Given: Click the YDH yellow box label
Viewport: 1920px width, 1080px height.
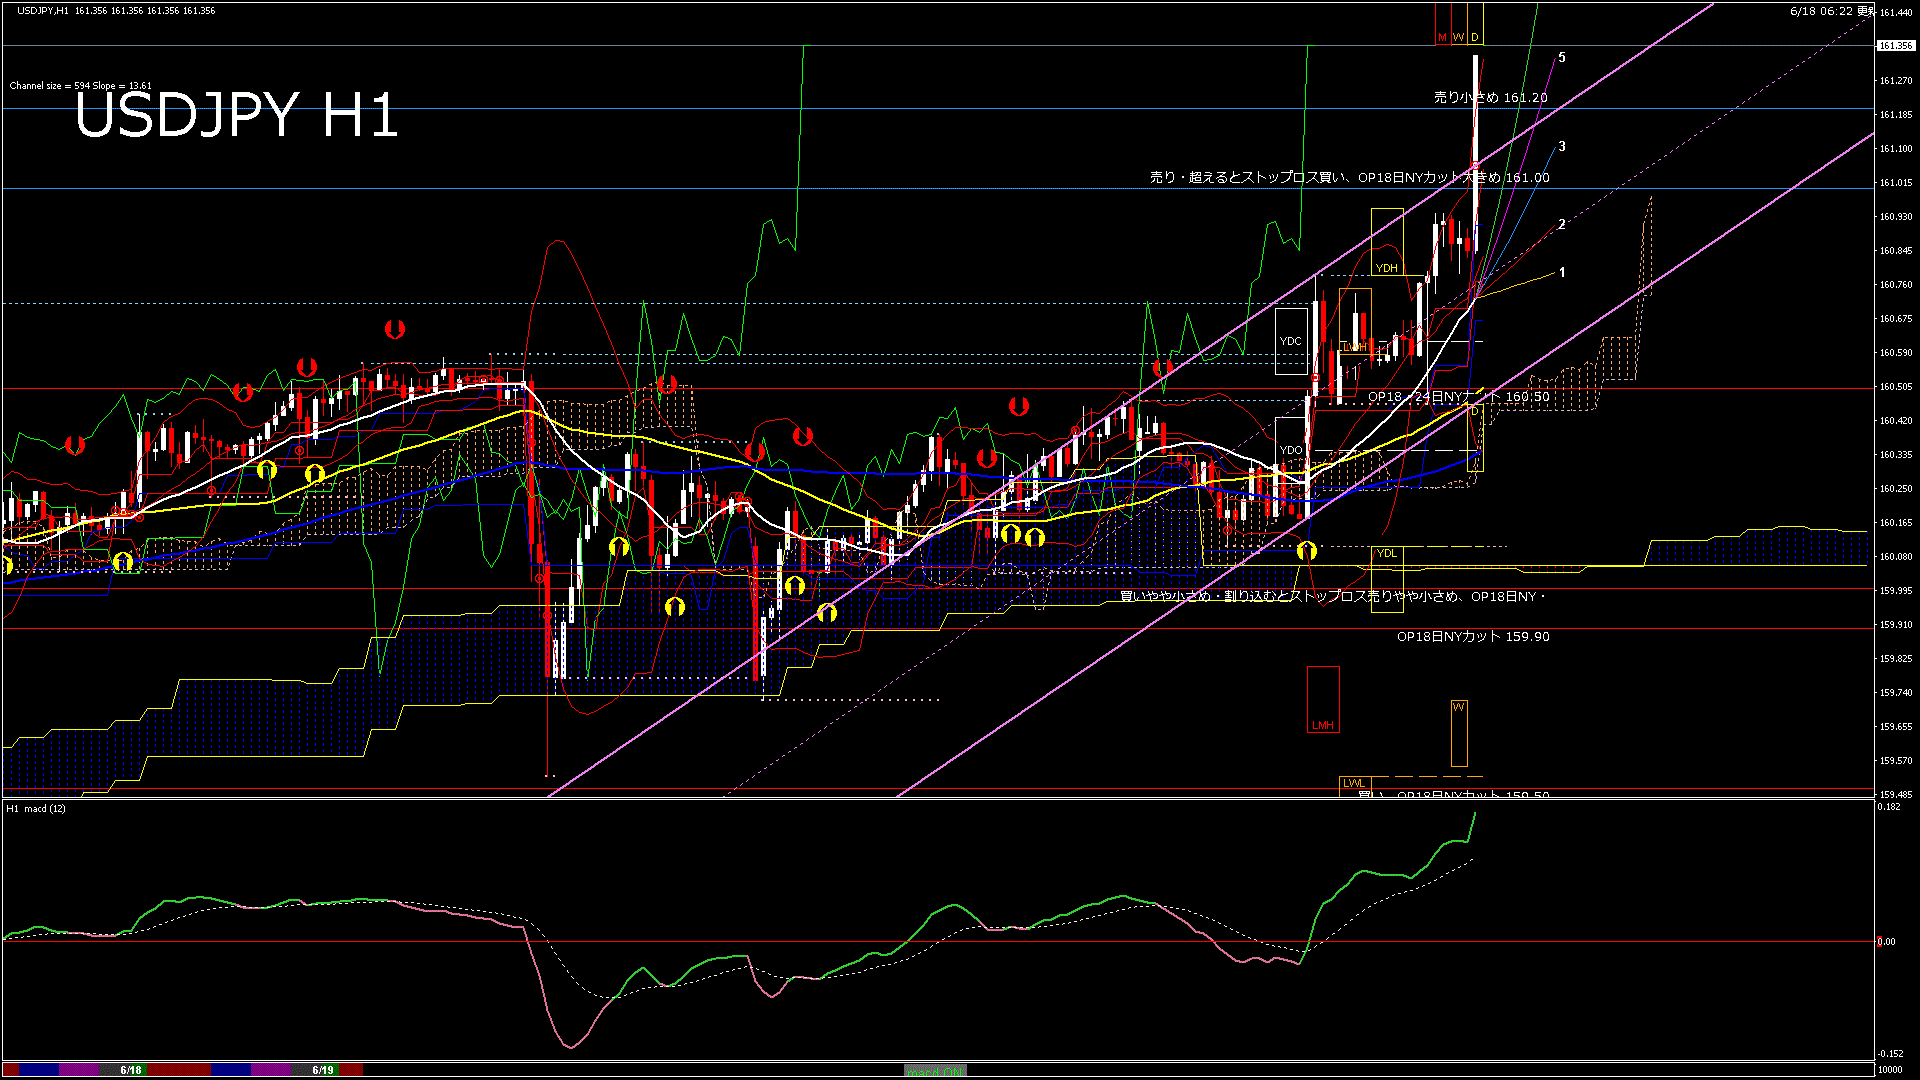Looking at the screenshot, I should pos(1386,268).
